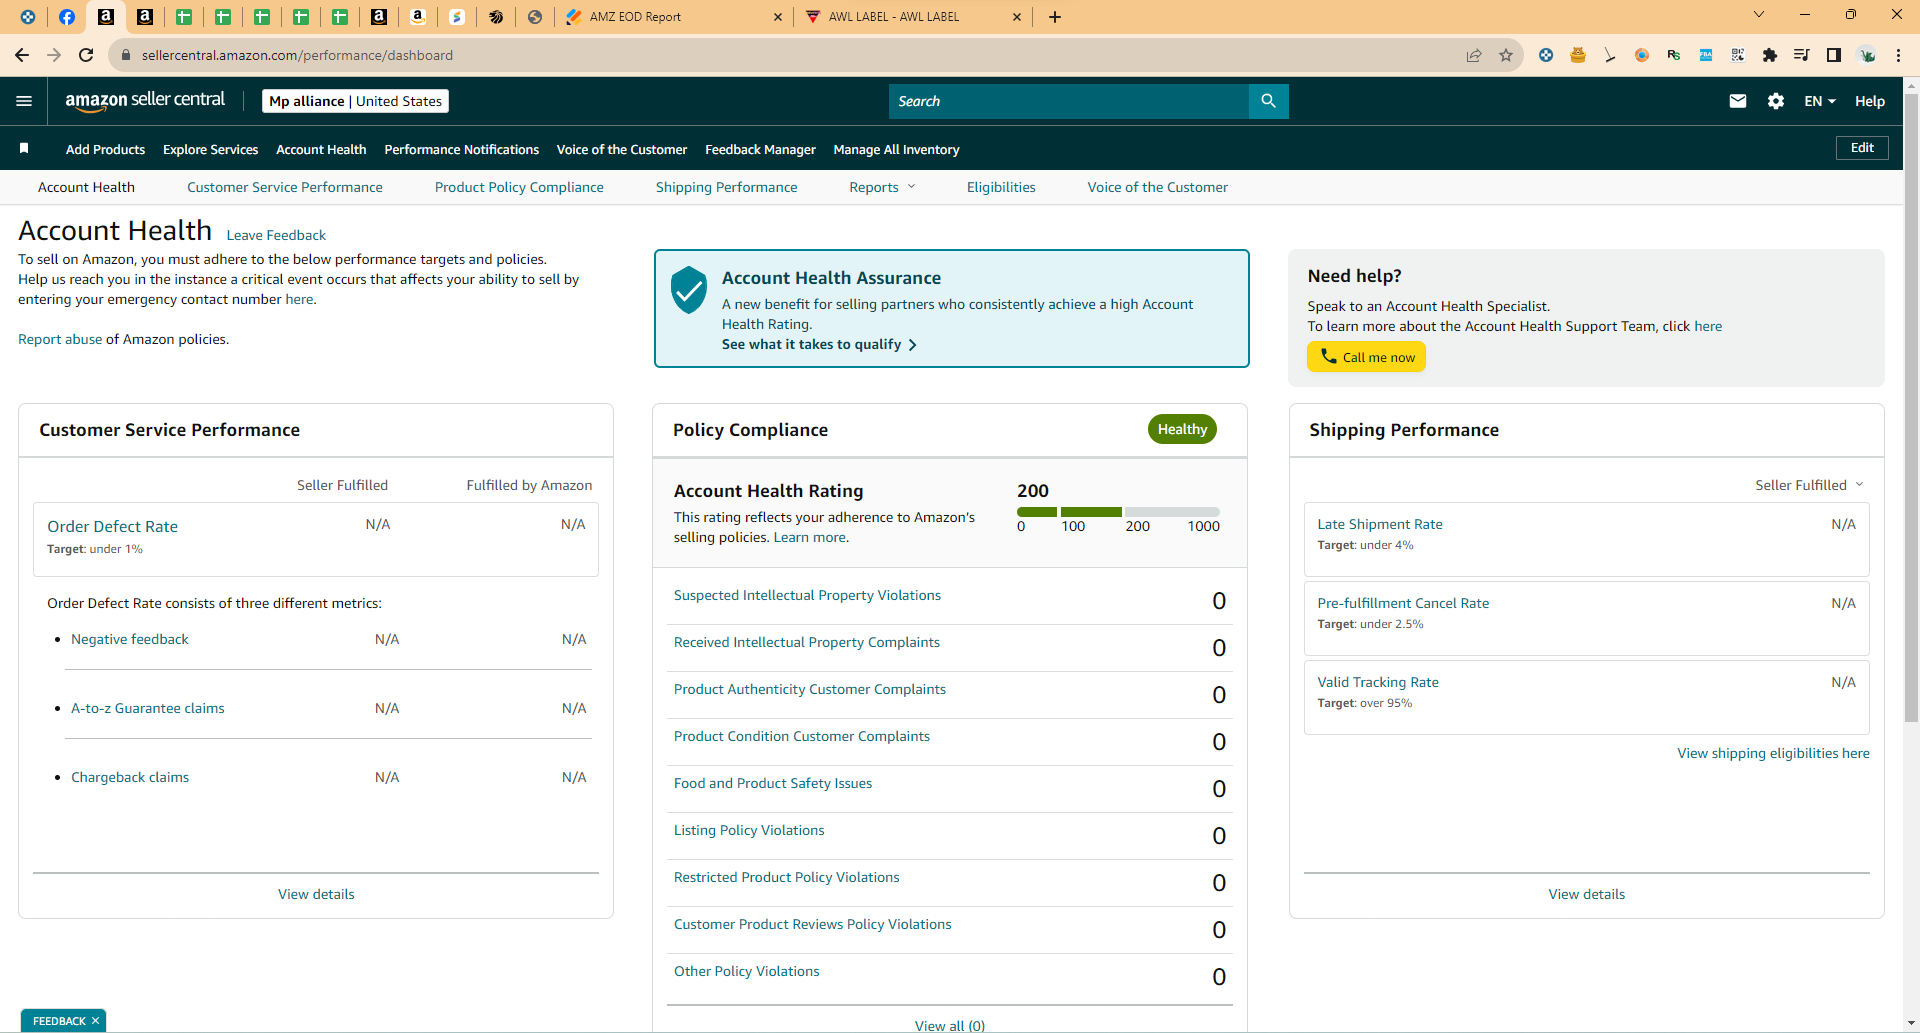Open the Extensions puzzle piece menu

(x=1770, y=55)
